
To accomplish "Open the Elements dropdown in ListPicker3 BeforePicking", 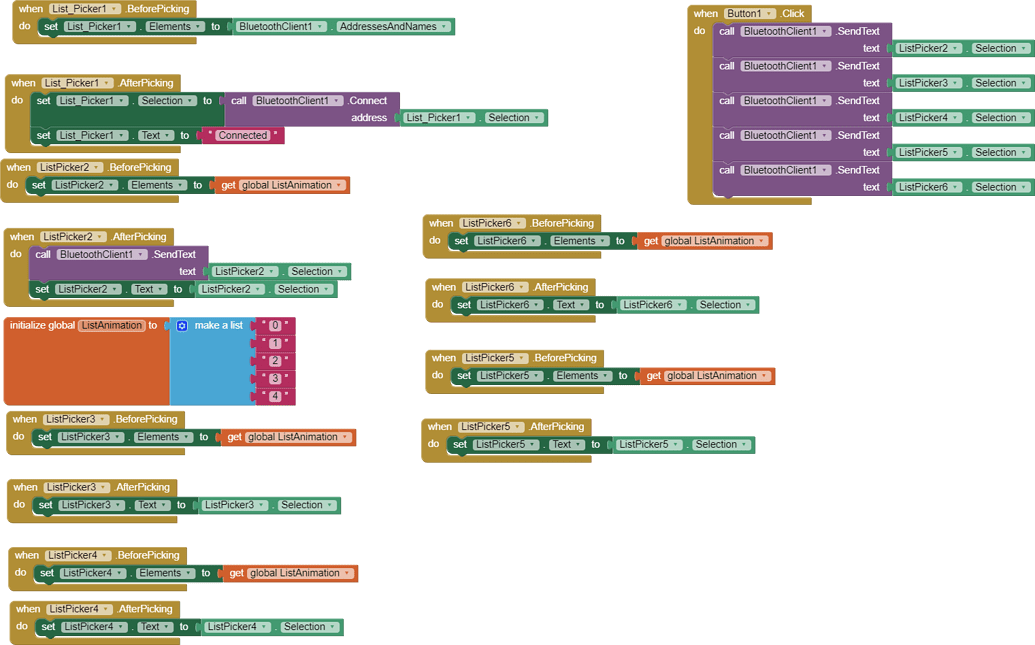I will (x=185, y=437).
